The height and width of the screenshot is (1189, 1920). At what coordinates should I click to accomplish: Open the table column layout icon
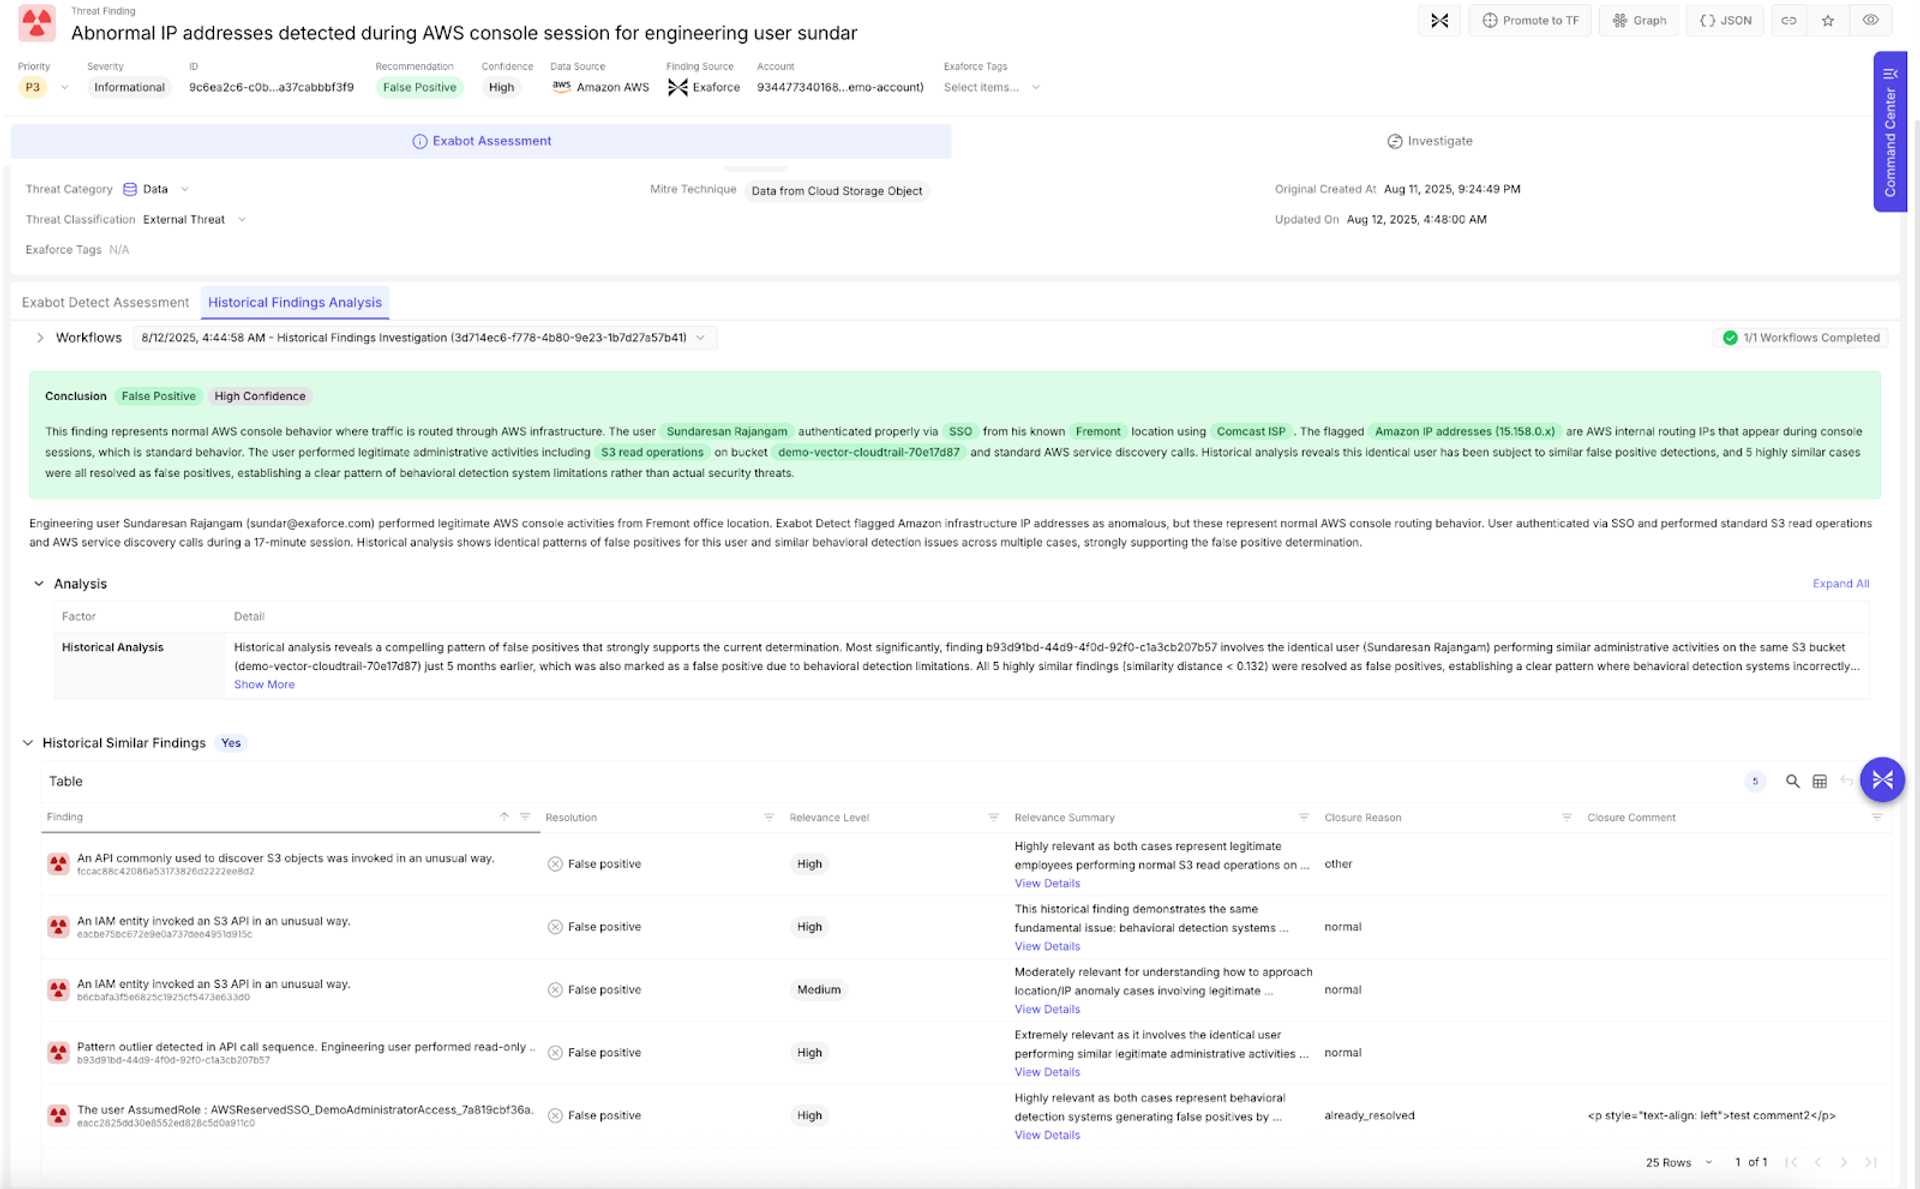(1819, 781)
